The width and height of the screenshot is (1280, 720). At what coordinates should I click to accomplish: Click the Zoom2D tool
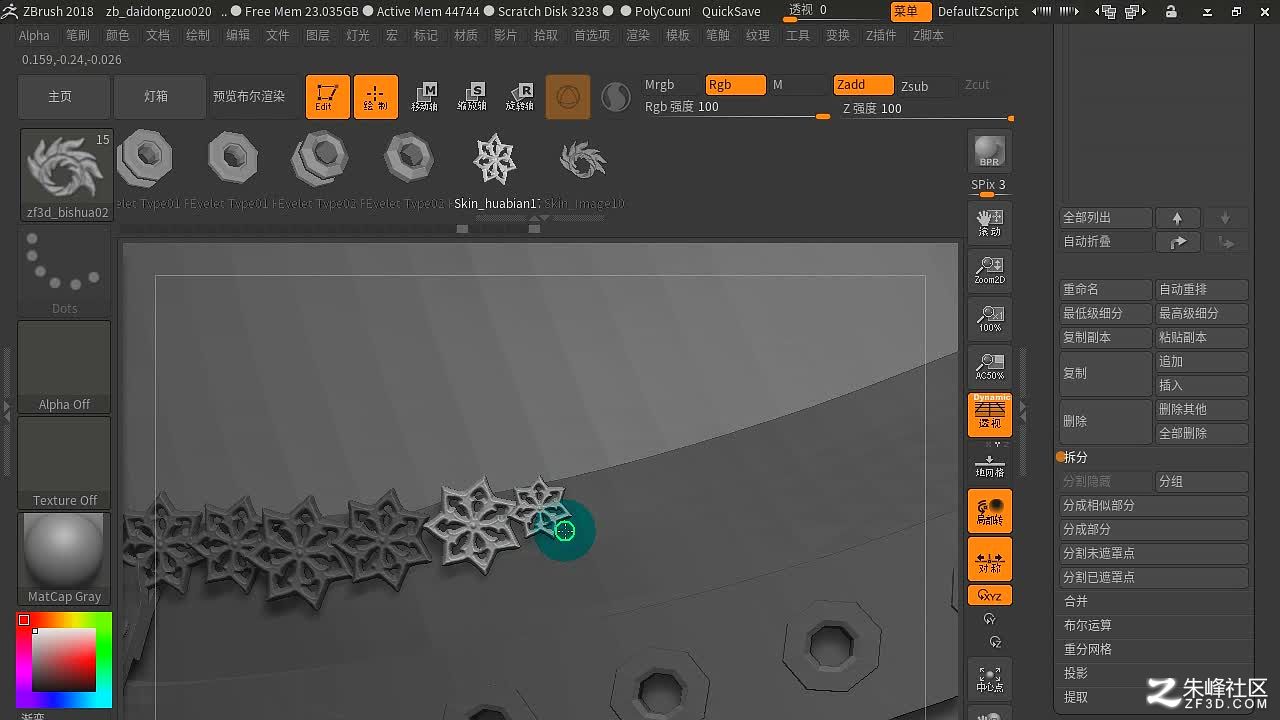coord(989,271)
